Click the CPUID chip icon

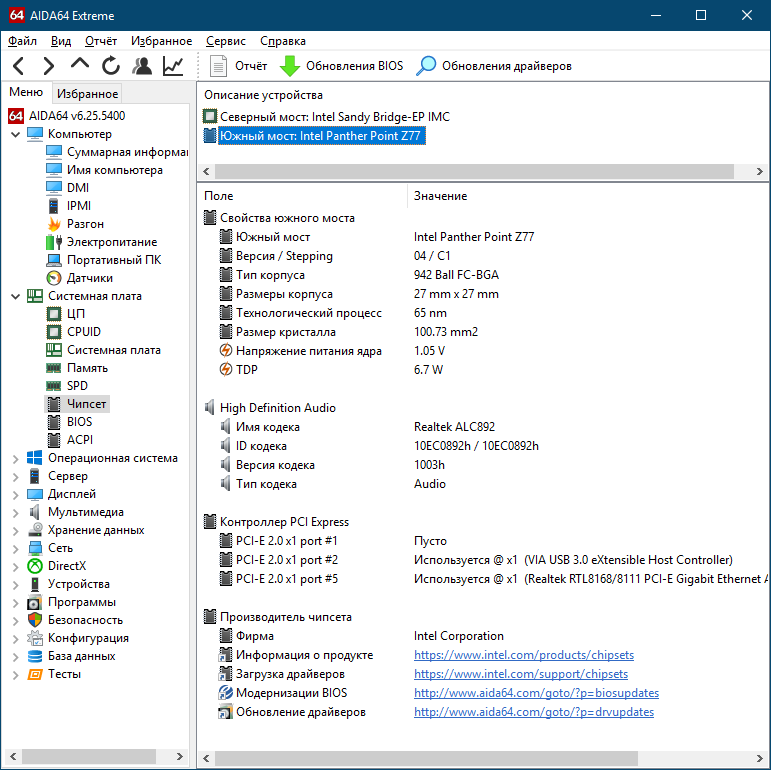(x=54, y=332)
